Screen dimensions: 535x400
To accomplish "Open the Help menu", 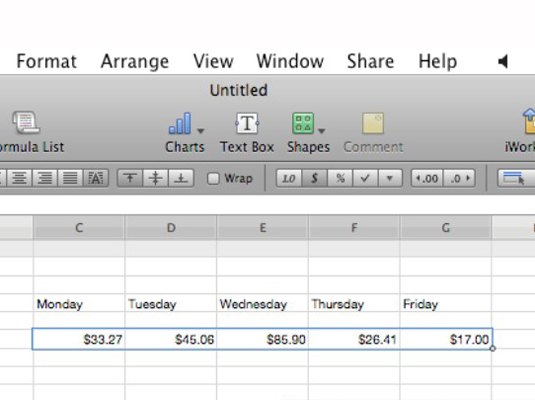I will coord(438,62).
